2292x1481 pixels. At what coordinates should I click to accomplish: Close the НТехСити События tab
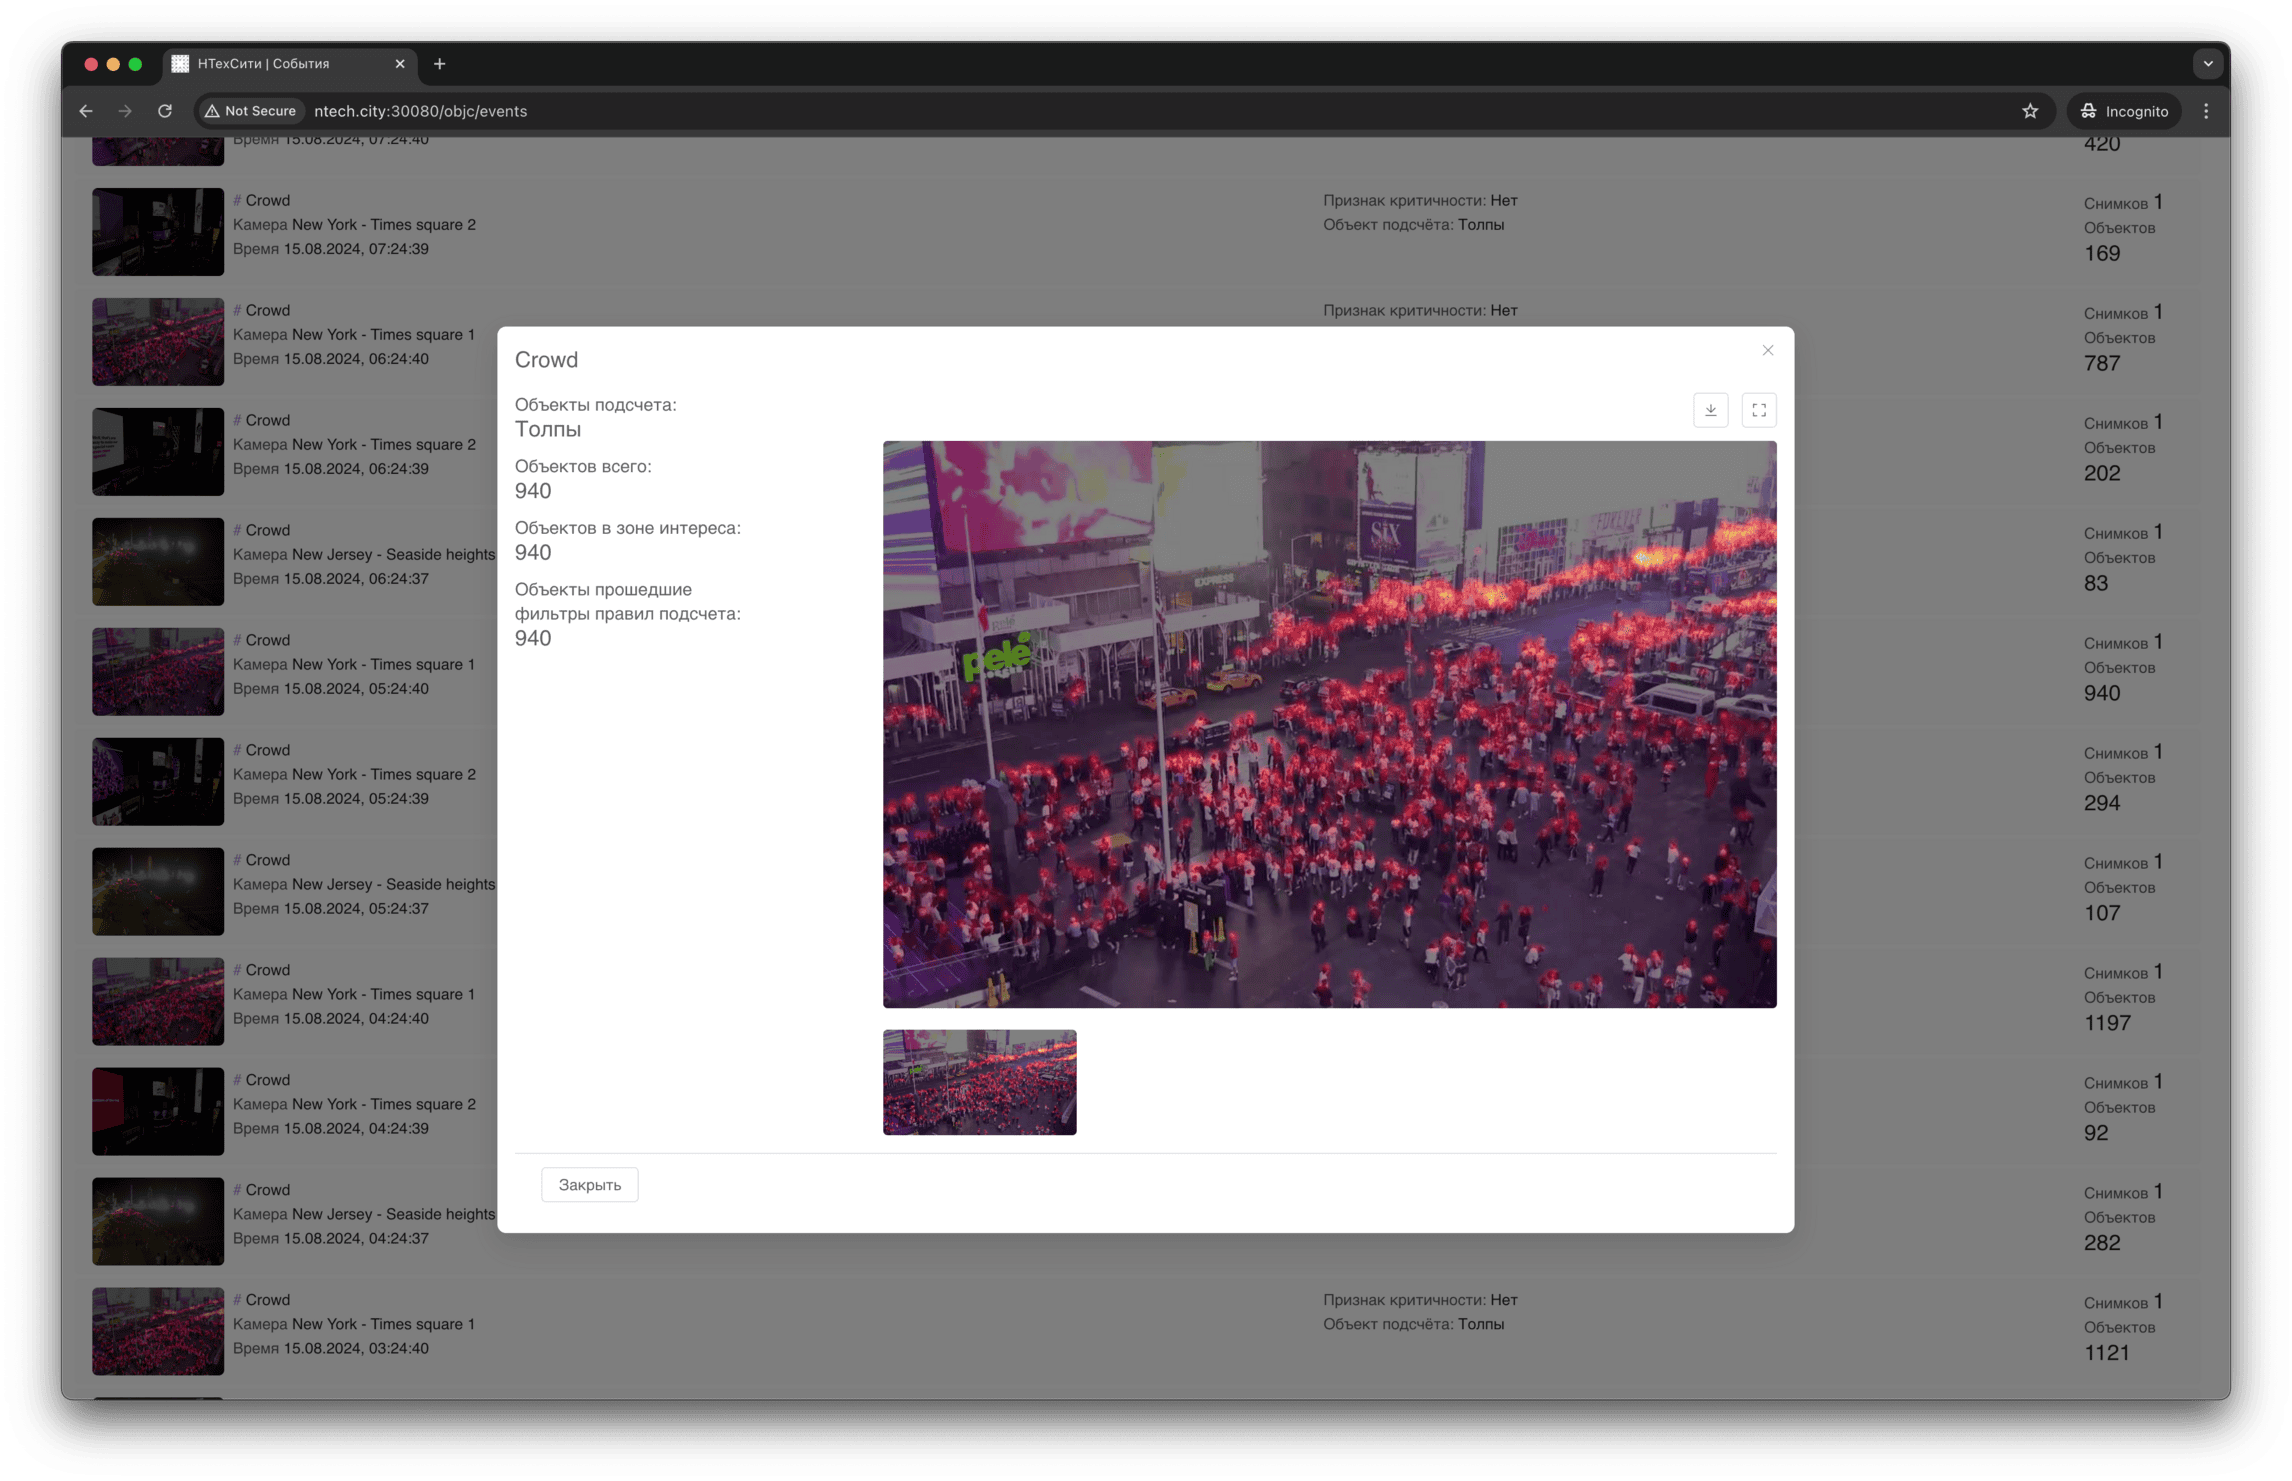pos(400,64)
